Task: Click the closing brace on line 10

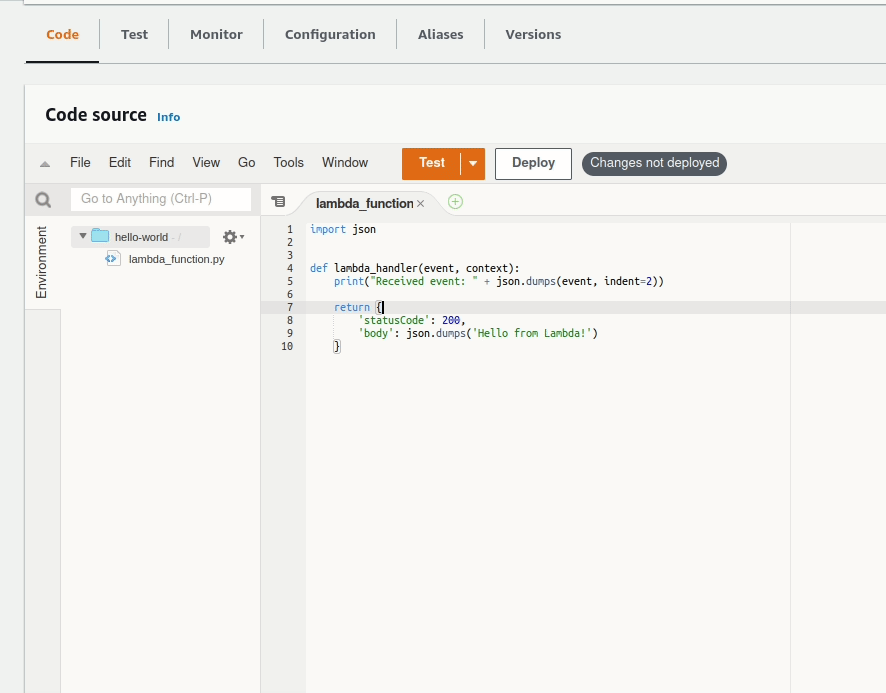Action: click(337, 346)
